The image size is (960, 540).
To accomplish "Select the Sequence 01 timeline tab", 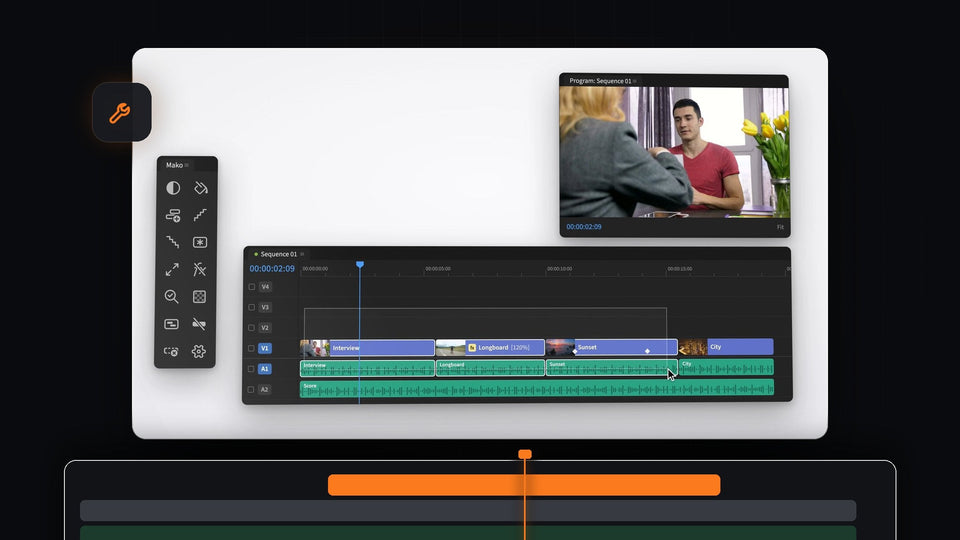I will coord(279,254).
